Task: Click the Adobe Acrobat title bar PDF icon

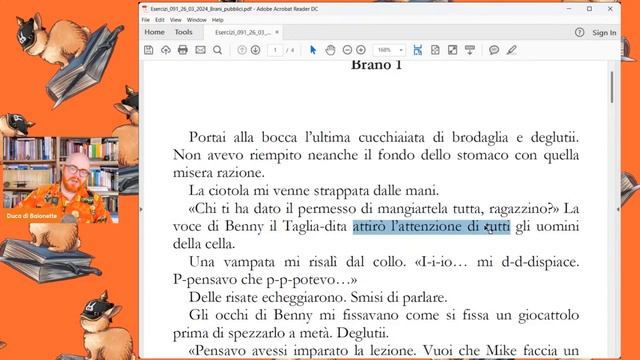Action: tap(145, 9)
